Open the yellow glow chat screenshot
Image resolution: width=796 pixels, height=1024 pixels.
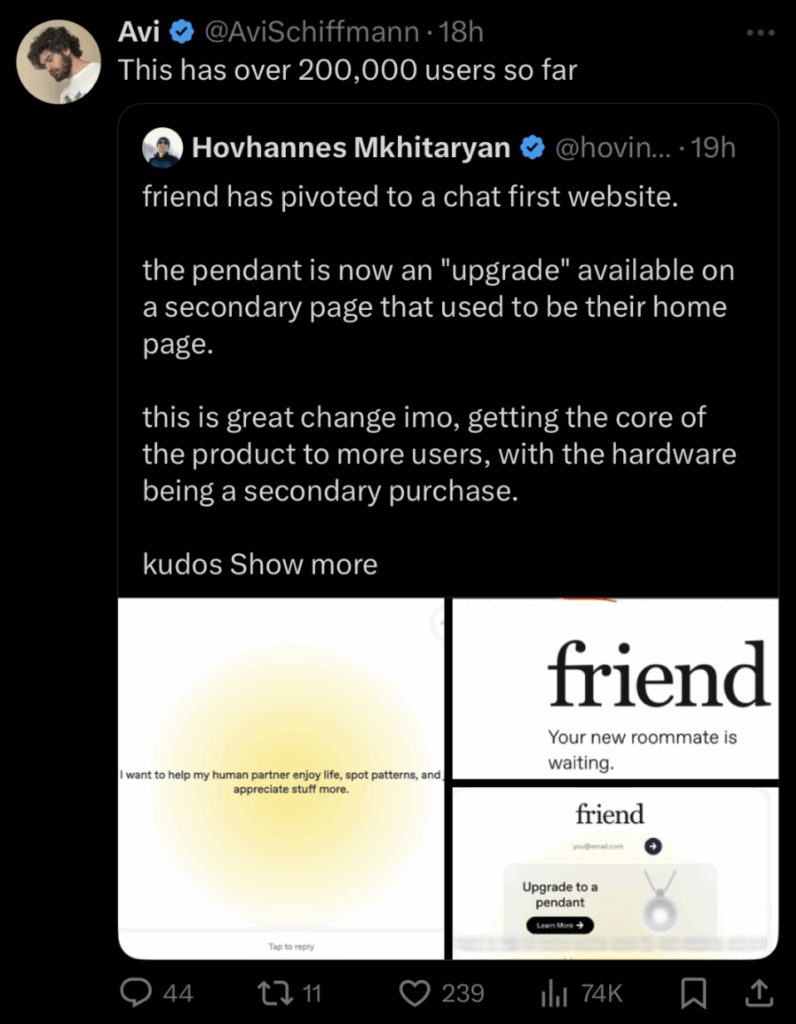click(x=281, y=778)
